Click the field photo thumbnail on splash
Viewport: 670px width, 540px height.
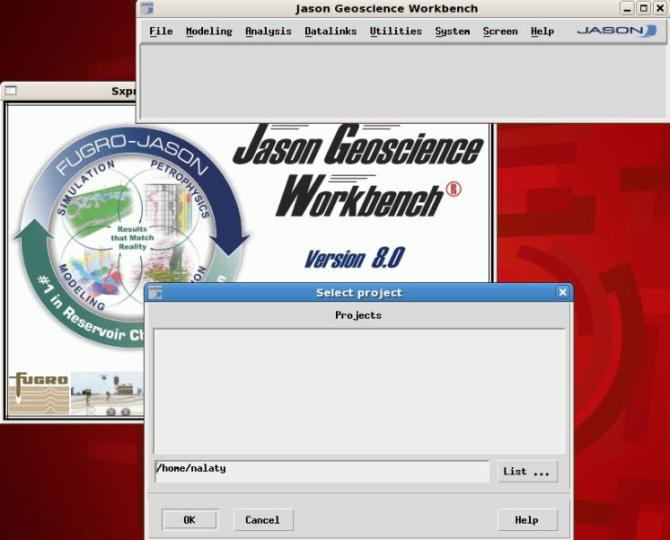pyautogui.click(x=107, y=393)
